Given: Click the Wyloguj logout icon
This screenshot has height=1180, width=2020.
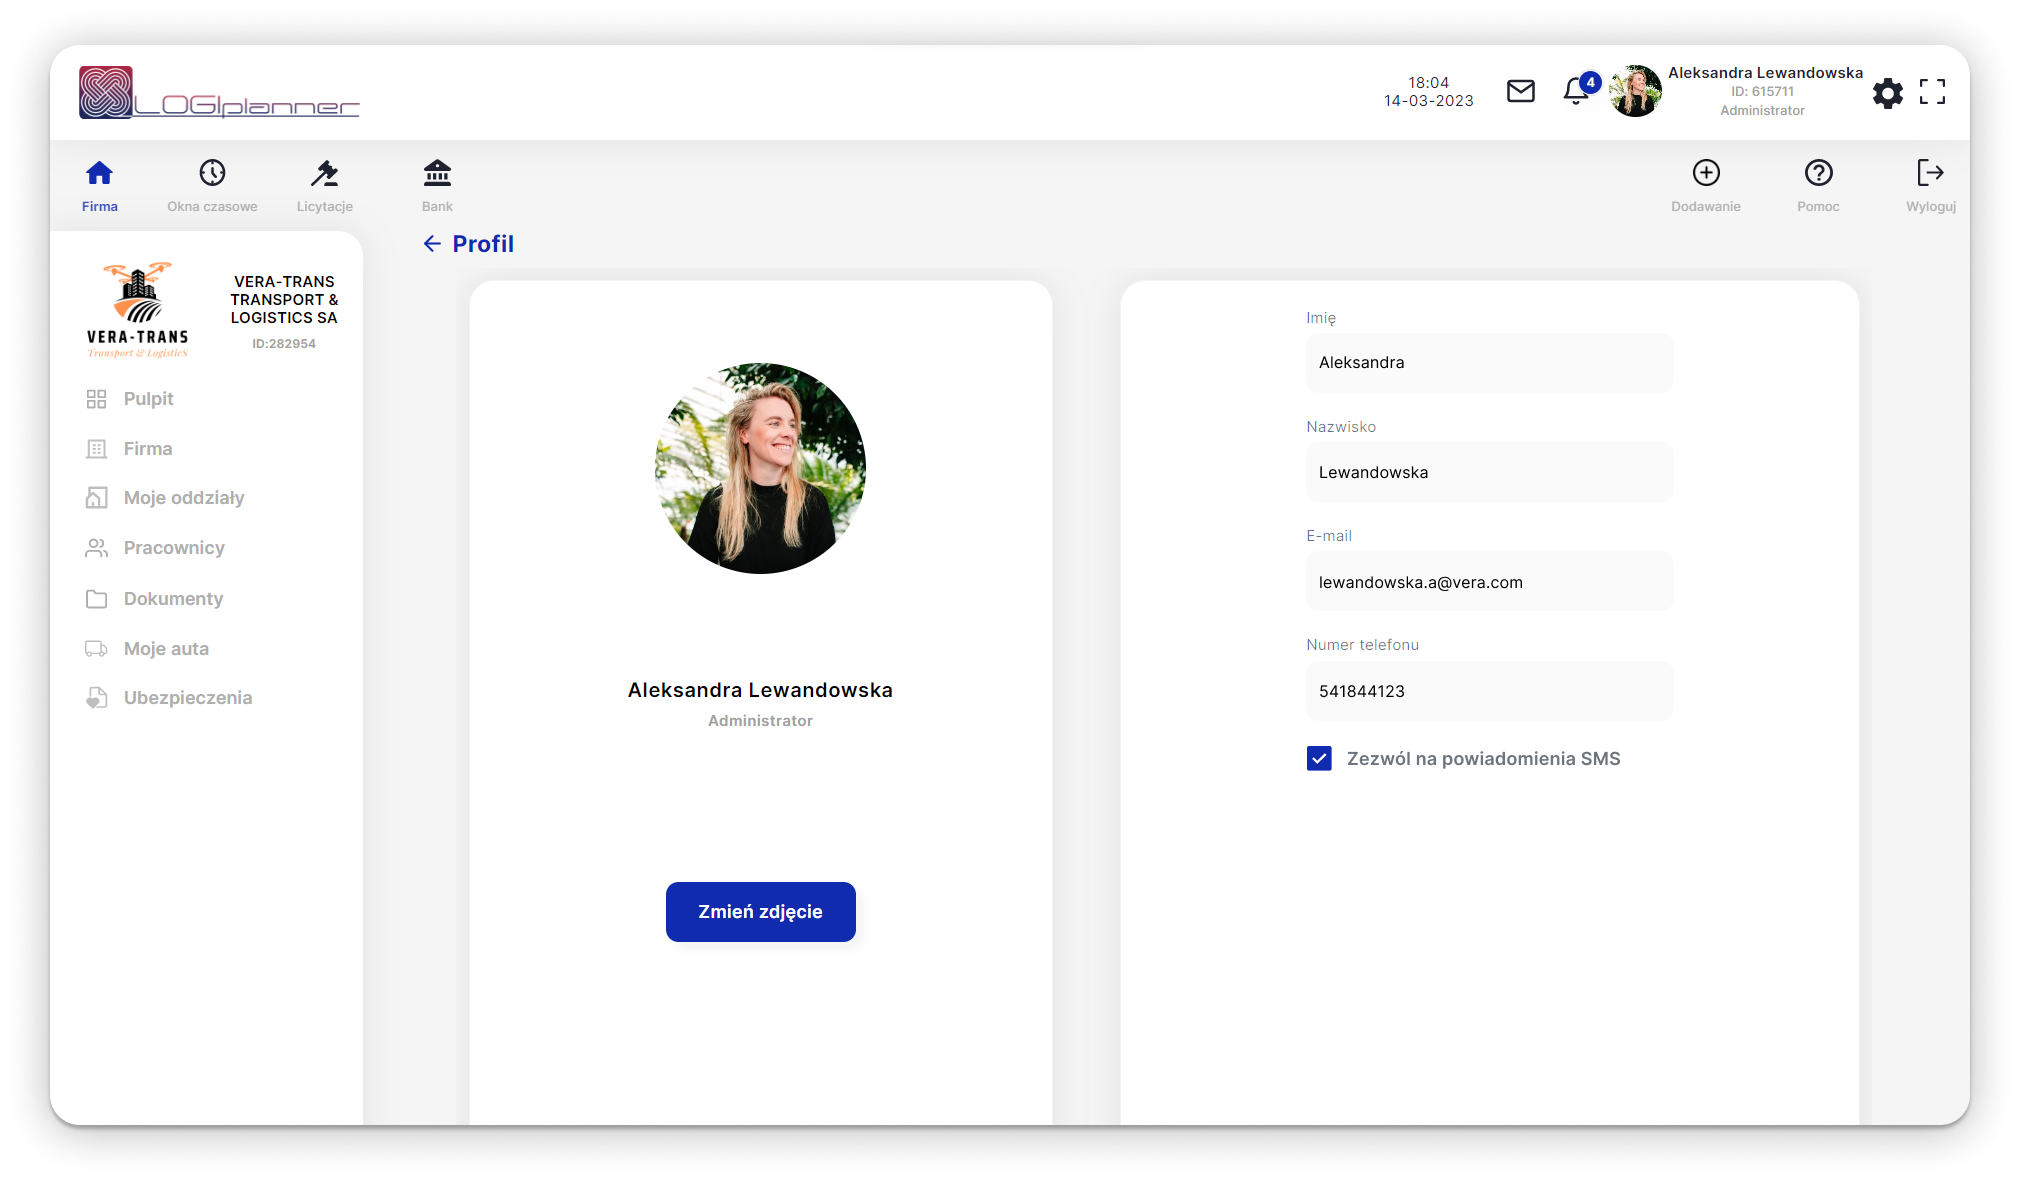Looking at the screenshot, I should click(1930, 173).
